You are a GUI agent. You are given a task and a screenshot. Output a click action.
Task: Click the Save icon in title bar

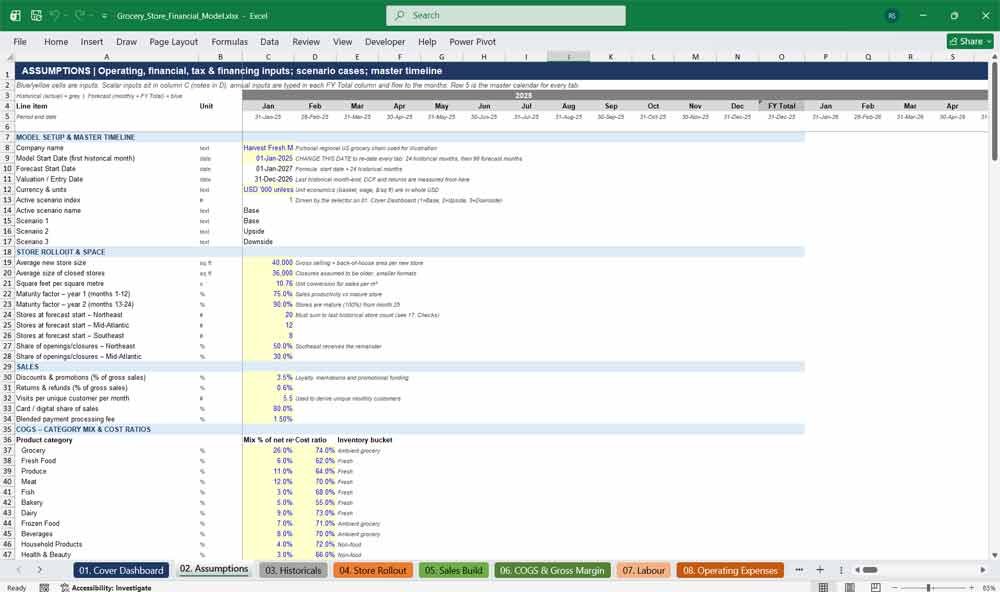click(36, 15)
